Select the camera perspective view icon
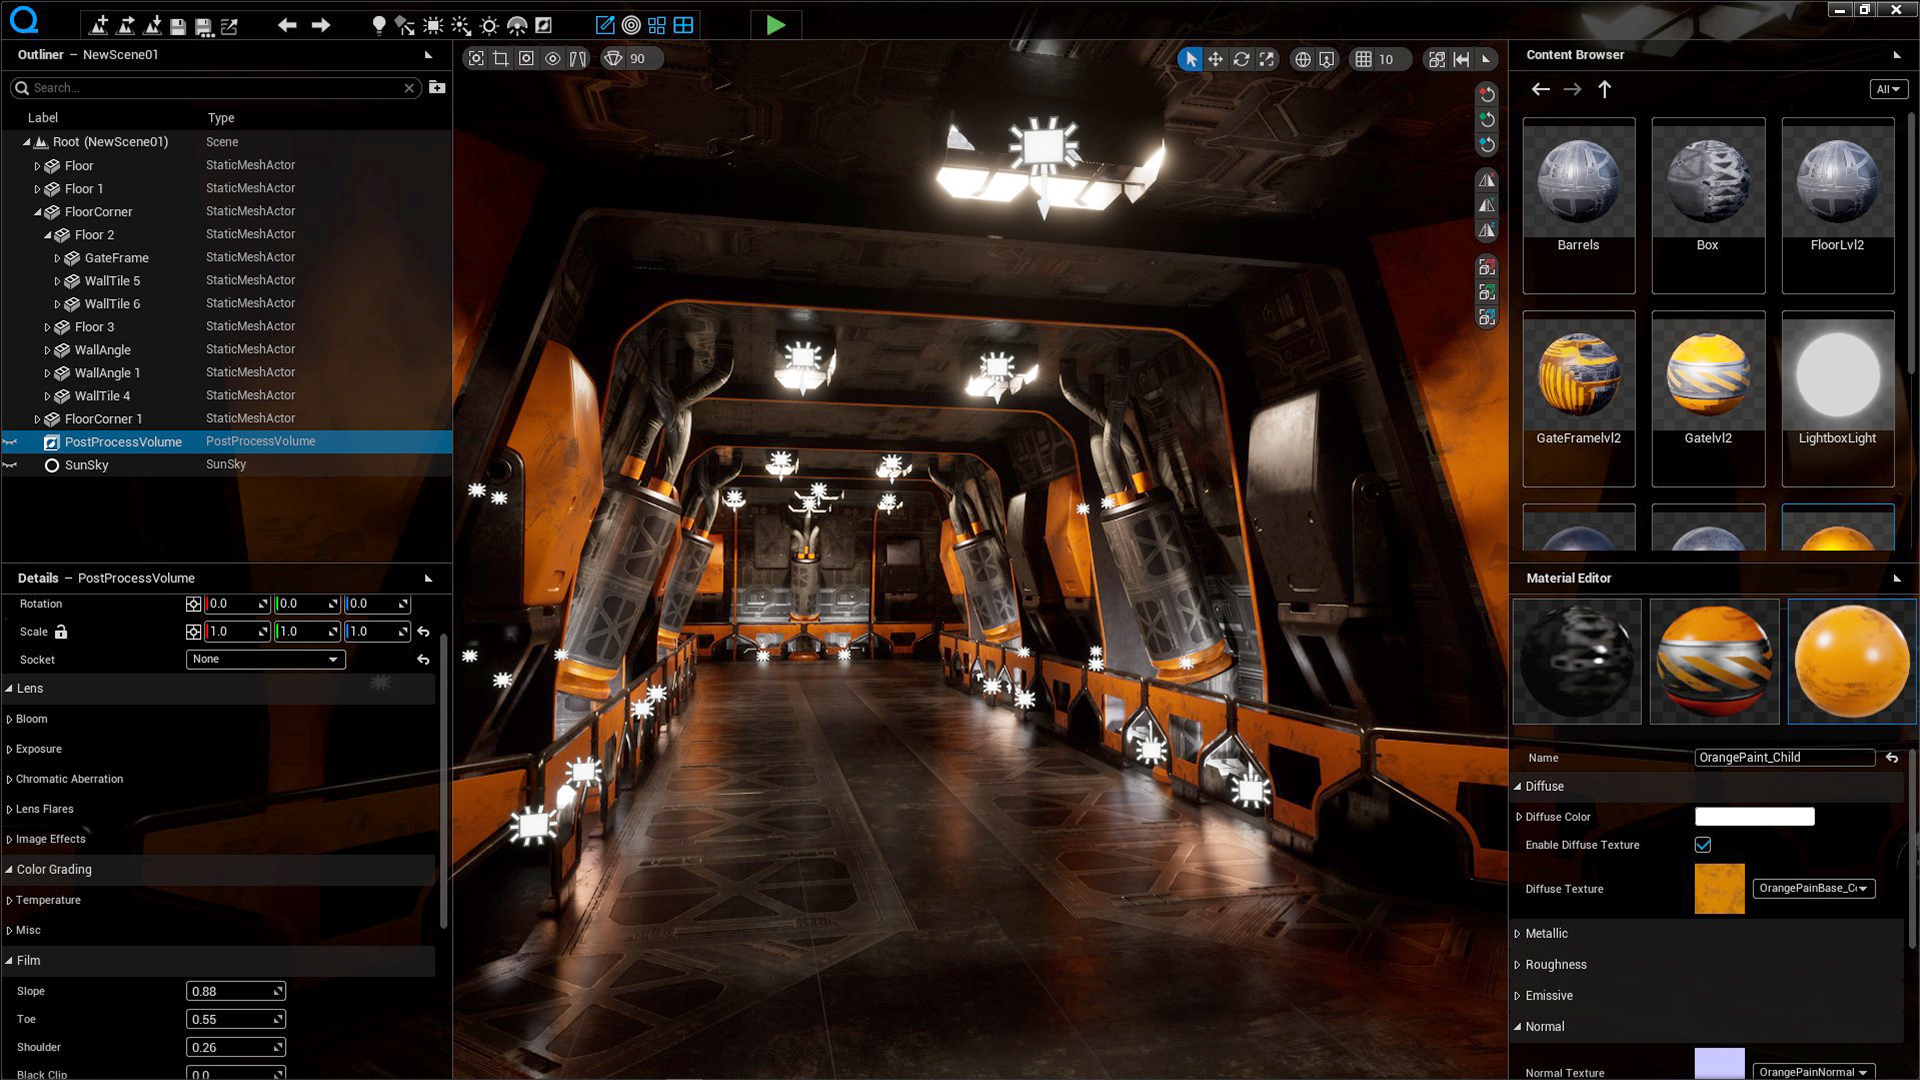This screenshot has height=1080, width=1920. coord(613,58)
